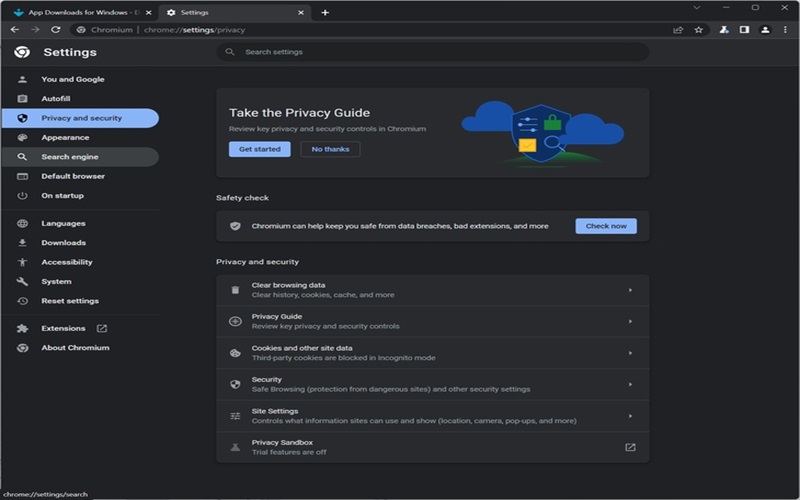Image resolution: width=800 pixels, height=500 pixels.
Task: Click the Safety check shield icon
Action: 235,226
